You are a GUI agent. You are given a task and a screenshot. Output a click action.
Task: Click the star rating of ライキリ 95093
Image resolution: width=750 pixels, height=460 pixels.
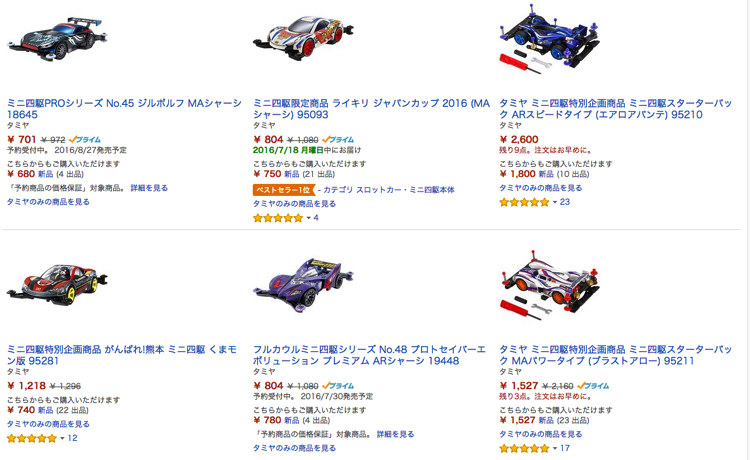coord(278,218)
